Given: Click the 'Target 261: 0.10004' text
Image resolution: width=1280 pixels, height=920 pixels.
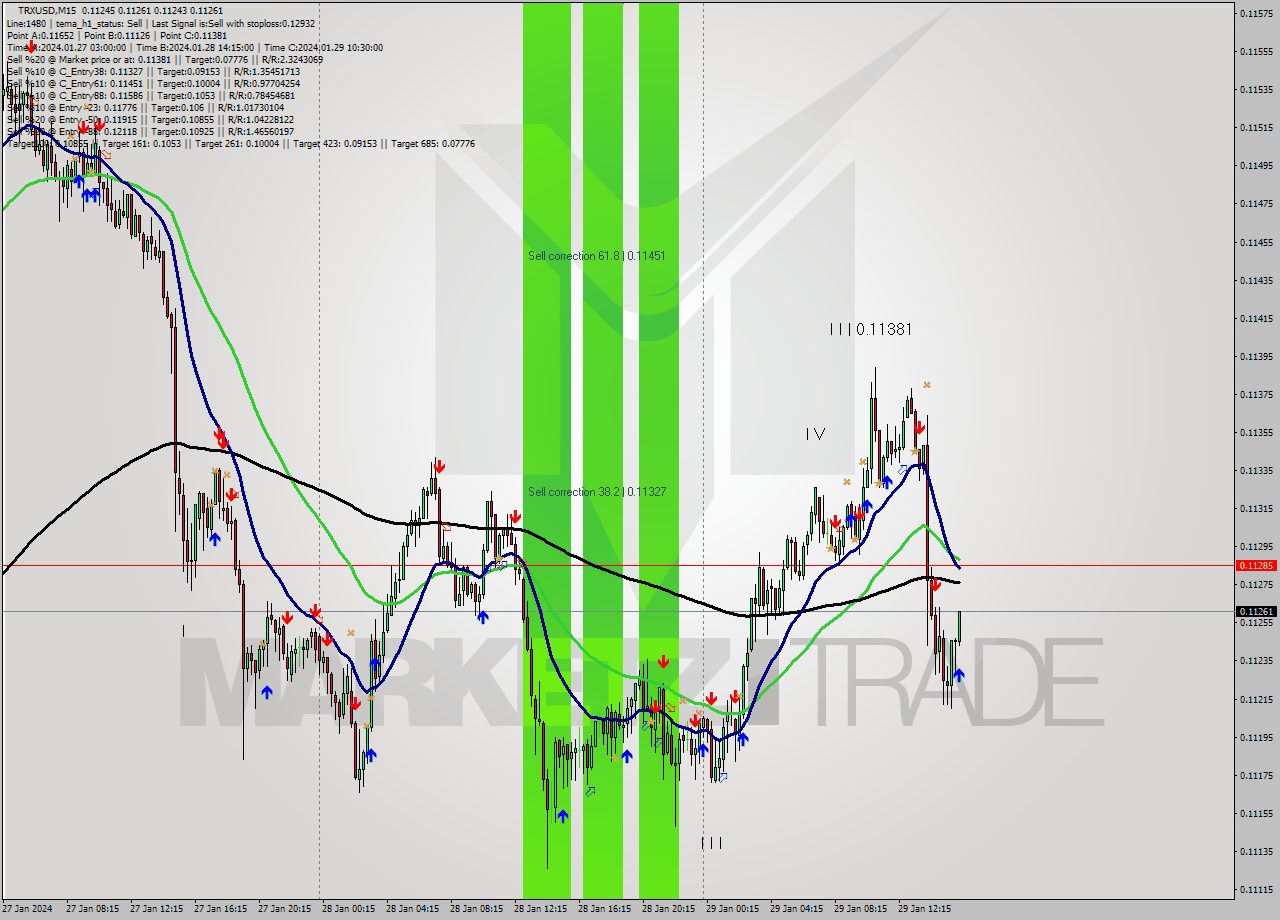Looking at the screenshot, I should pyautogui.click(x=237, y=144).
